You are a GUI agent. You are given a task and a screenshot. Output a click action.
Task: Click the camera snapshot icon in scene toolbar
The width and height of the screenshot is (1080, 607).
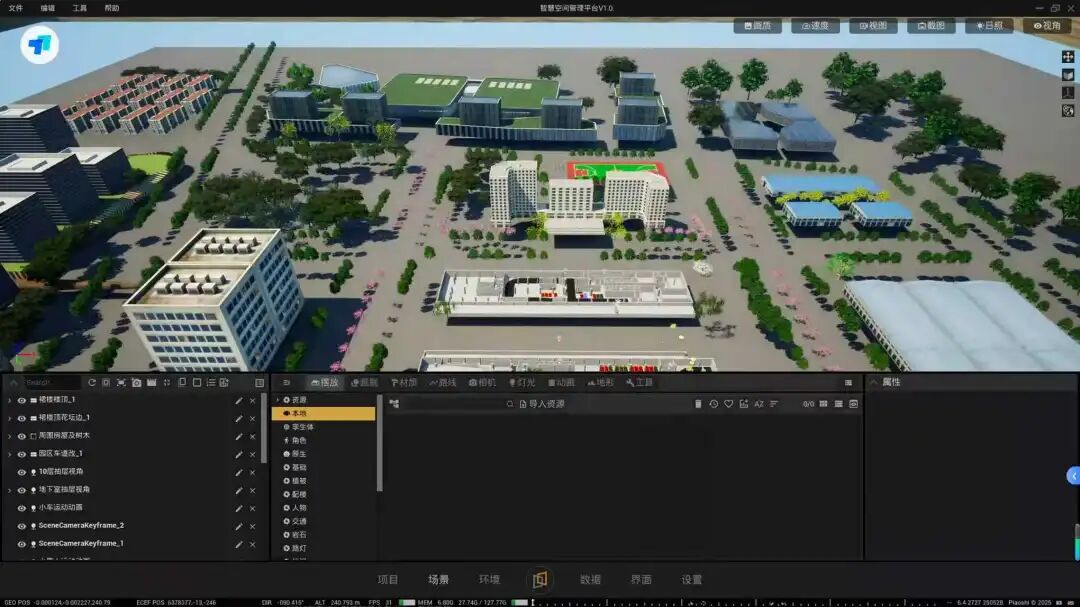point(136,382)
